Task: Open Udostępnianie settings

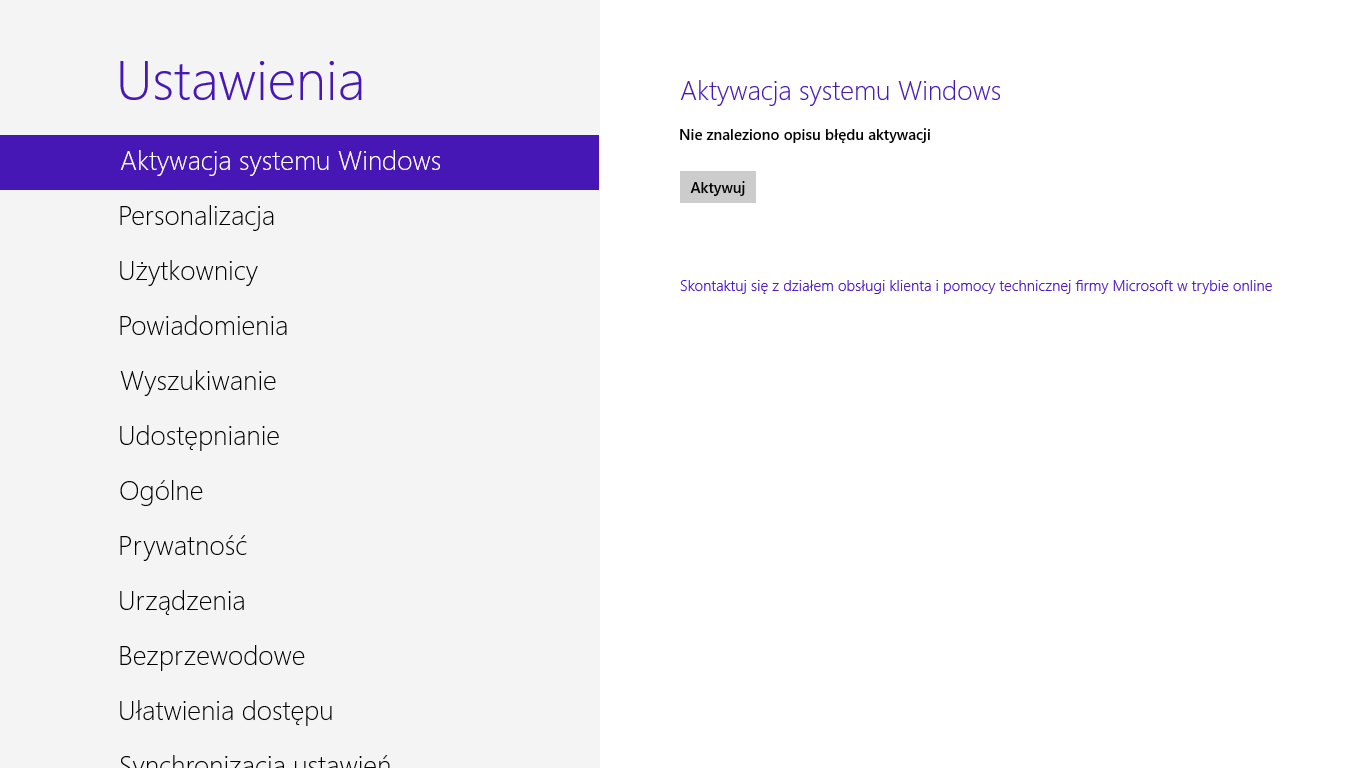Action: (x=299, y=437)
